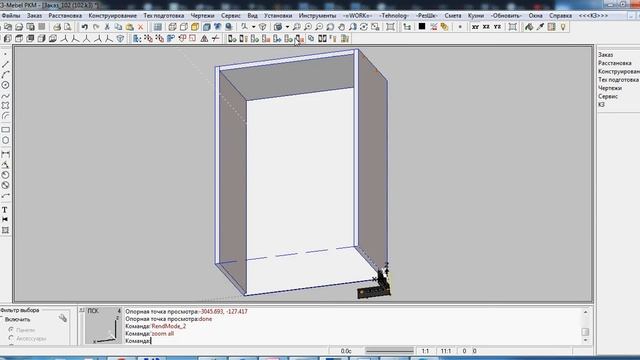
Task: Click the eyedropper icon in toolbar
Action: click(x=540, y=27)
